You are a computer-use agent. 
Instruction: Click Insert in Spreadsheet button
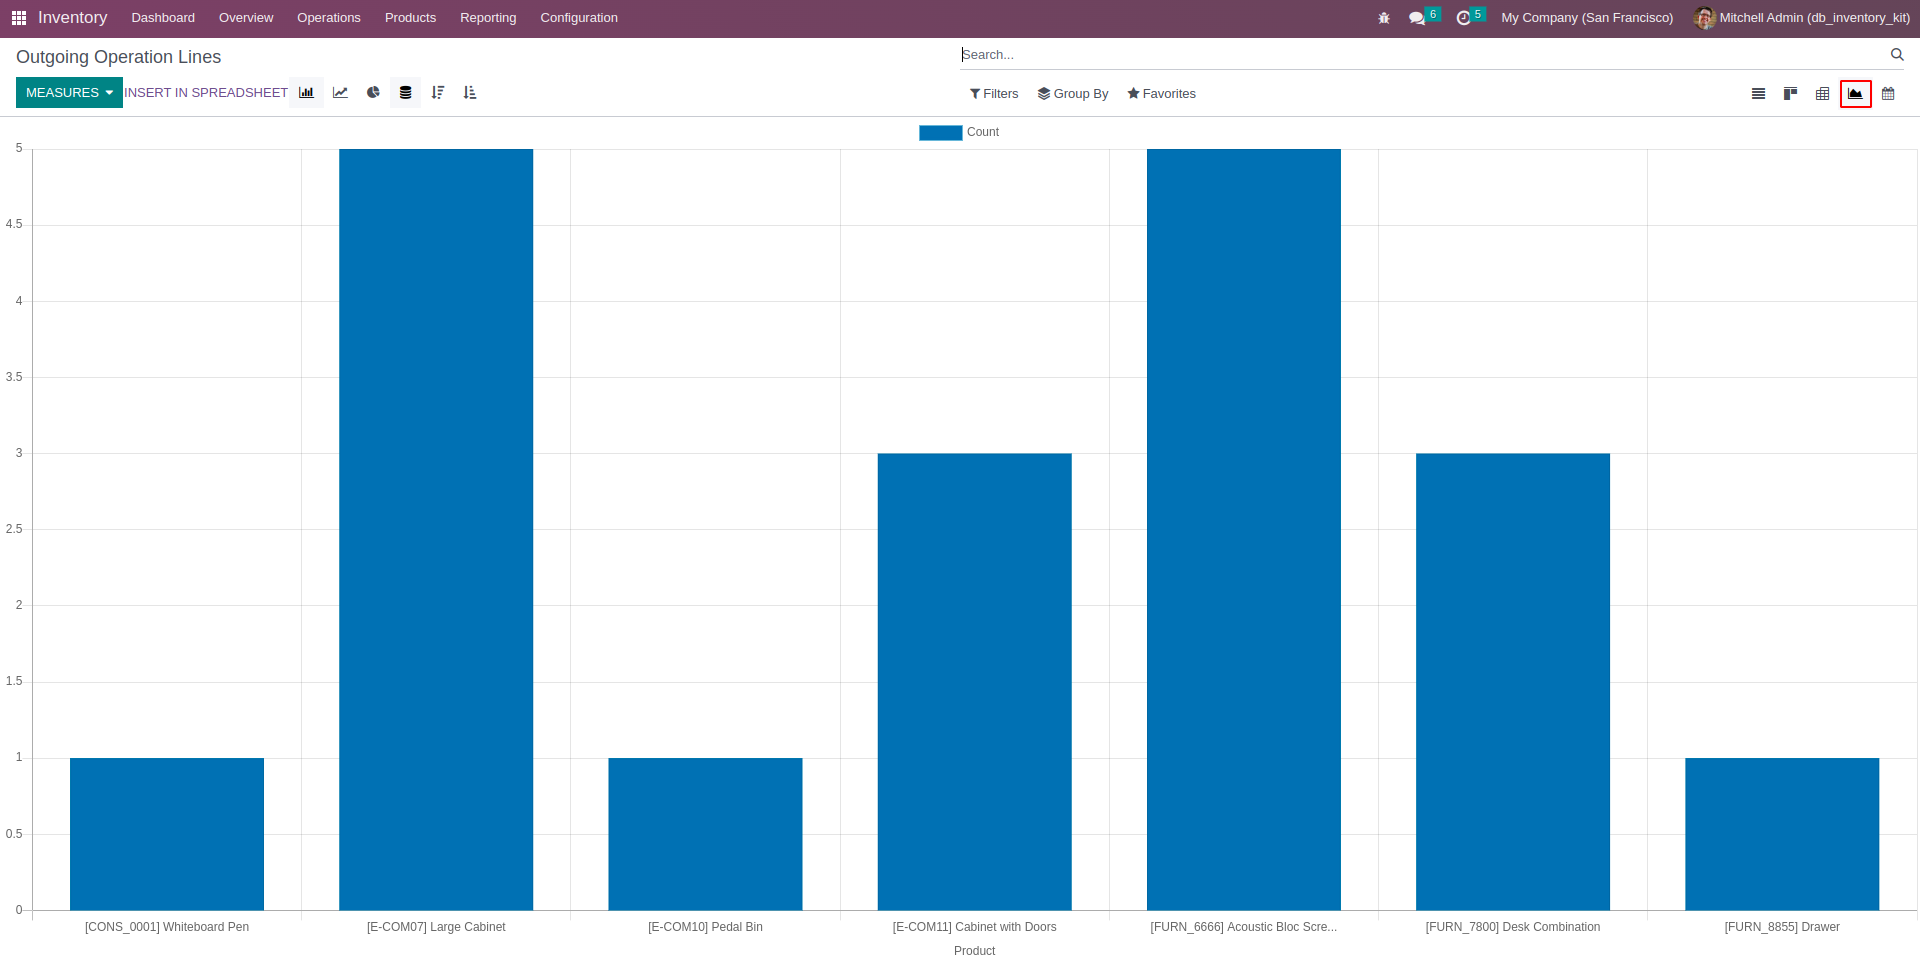coord(206,93)
